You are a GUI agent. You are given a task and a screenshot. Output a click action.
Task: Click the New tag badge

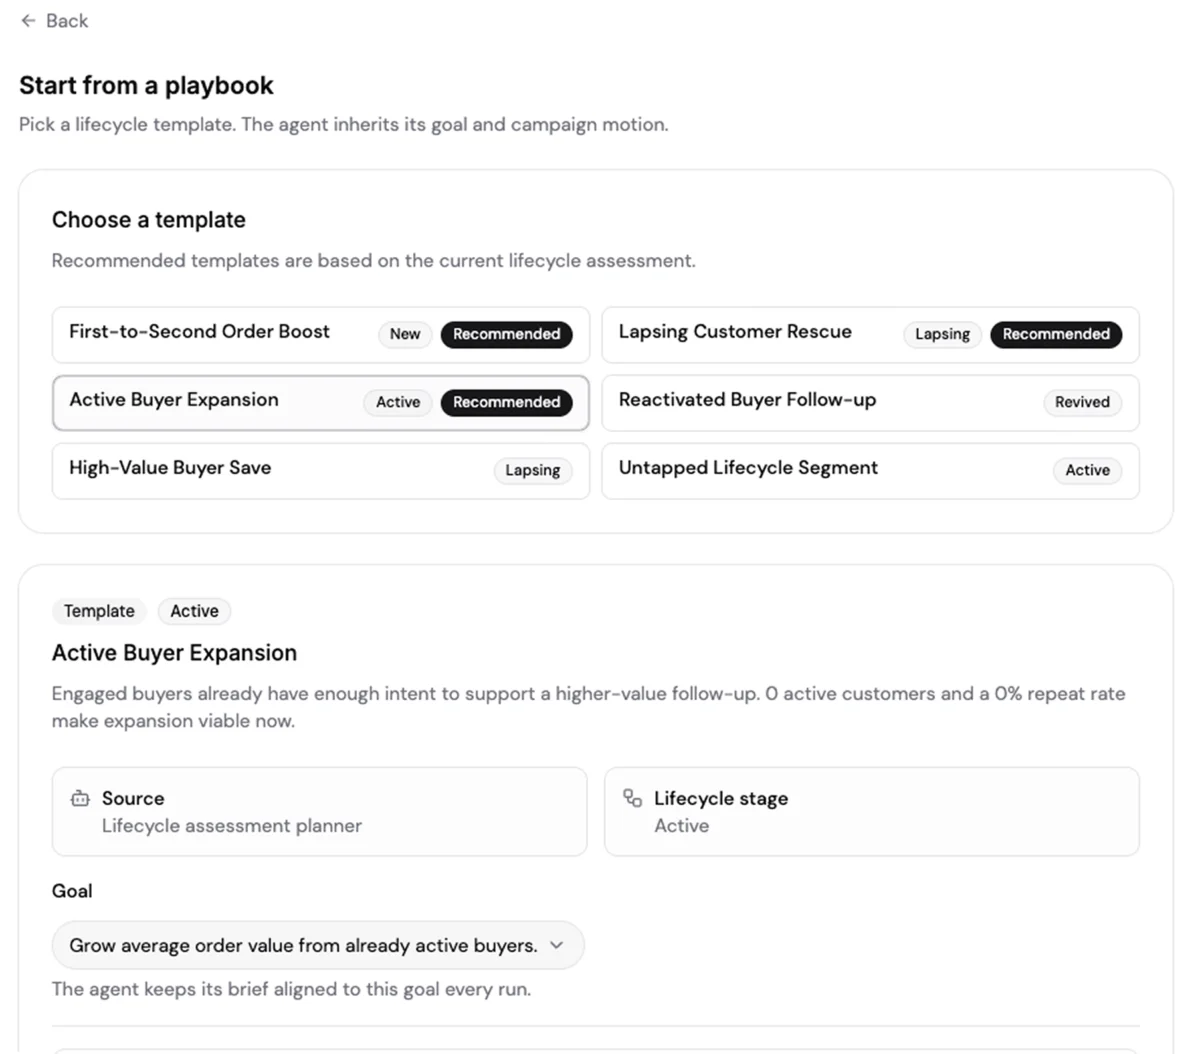click(405, 334)
